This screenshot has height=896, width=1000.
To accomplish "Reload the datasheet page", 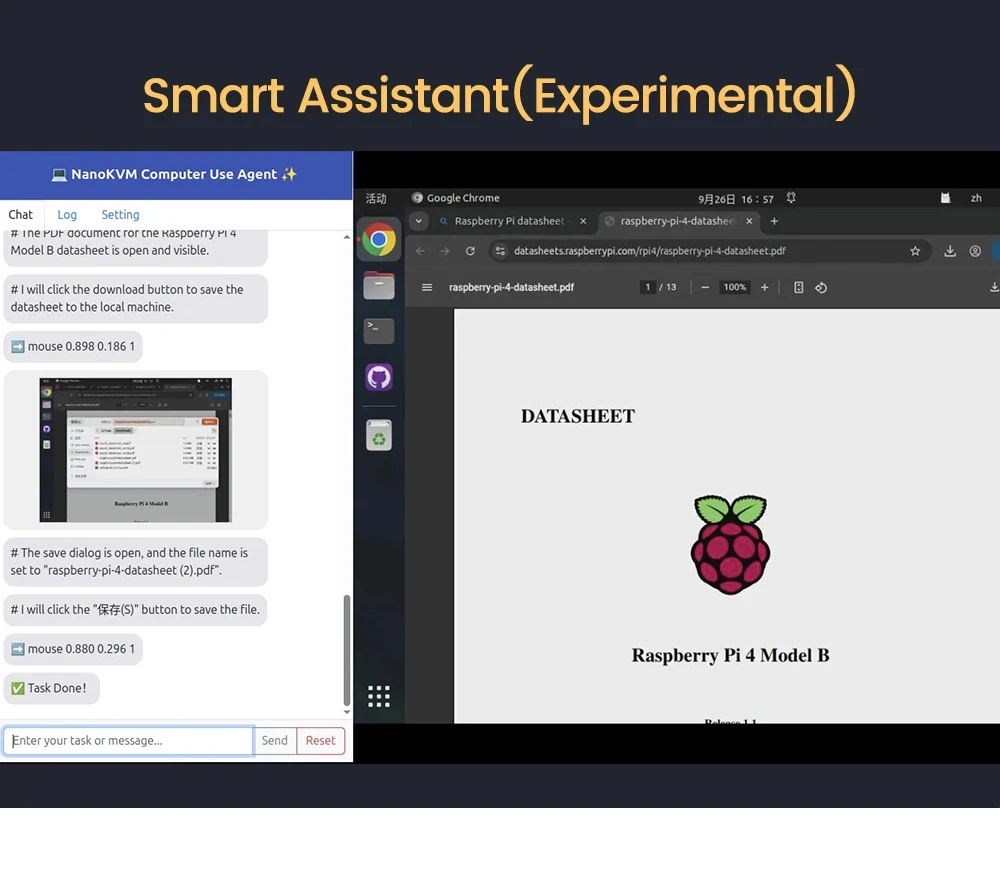I will 470,251.
